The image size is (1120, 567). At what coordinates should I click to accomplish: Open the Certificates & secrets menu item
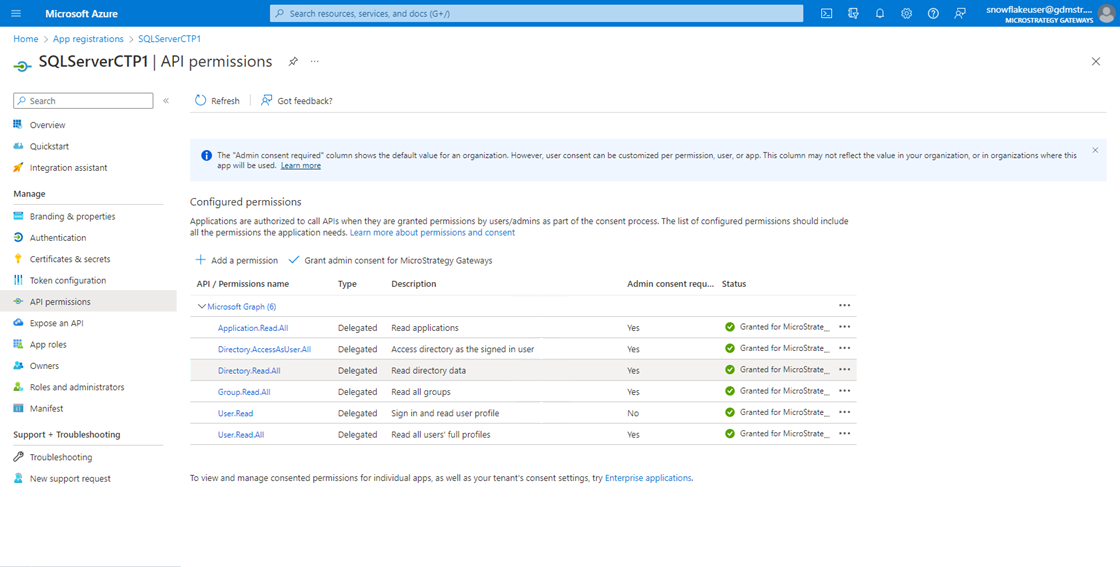[x=70, y=259]
